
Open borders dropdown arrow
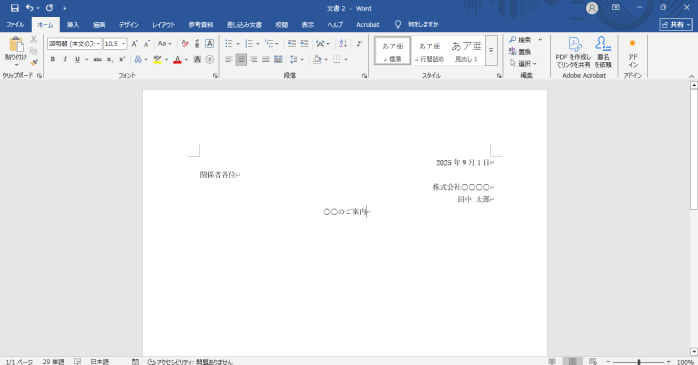(x=346, y=59)
